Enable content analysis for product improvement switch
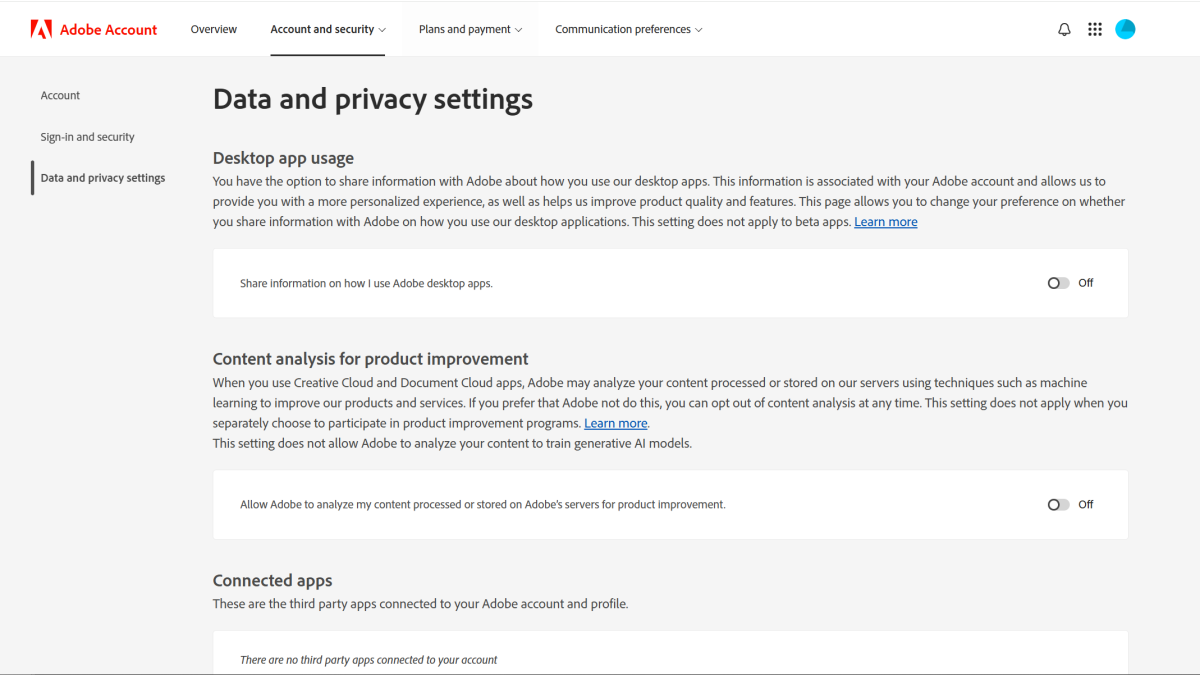The height and width of the screenshot is (675, 1200). click(x=1058, y=505)
